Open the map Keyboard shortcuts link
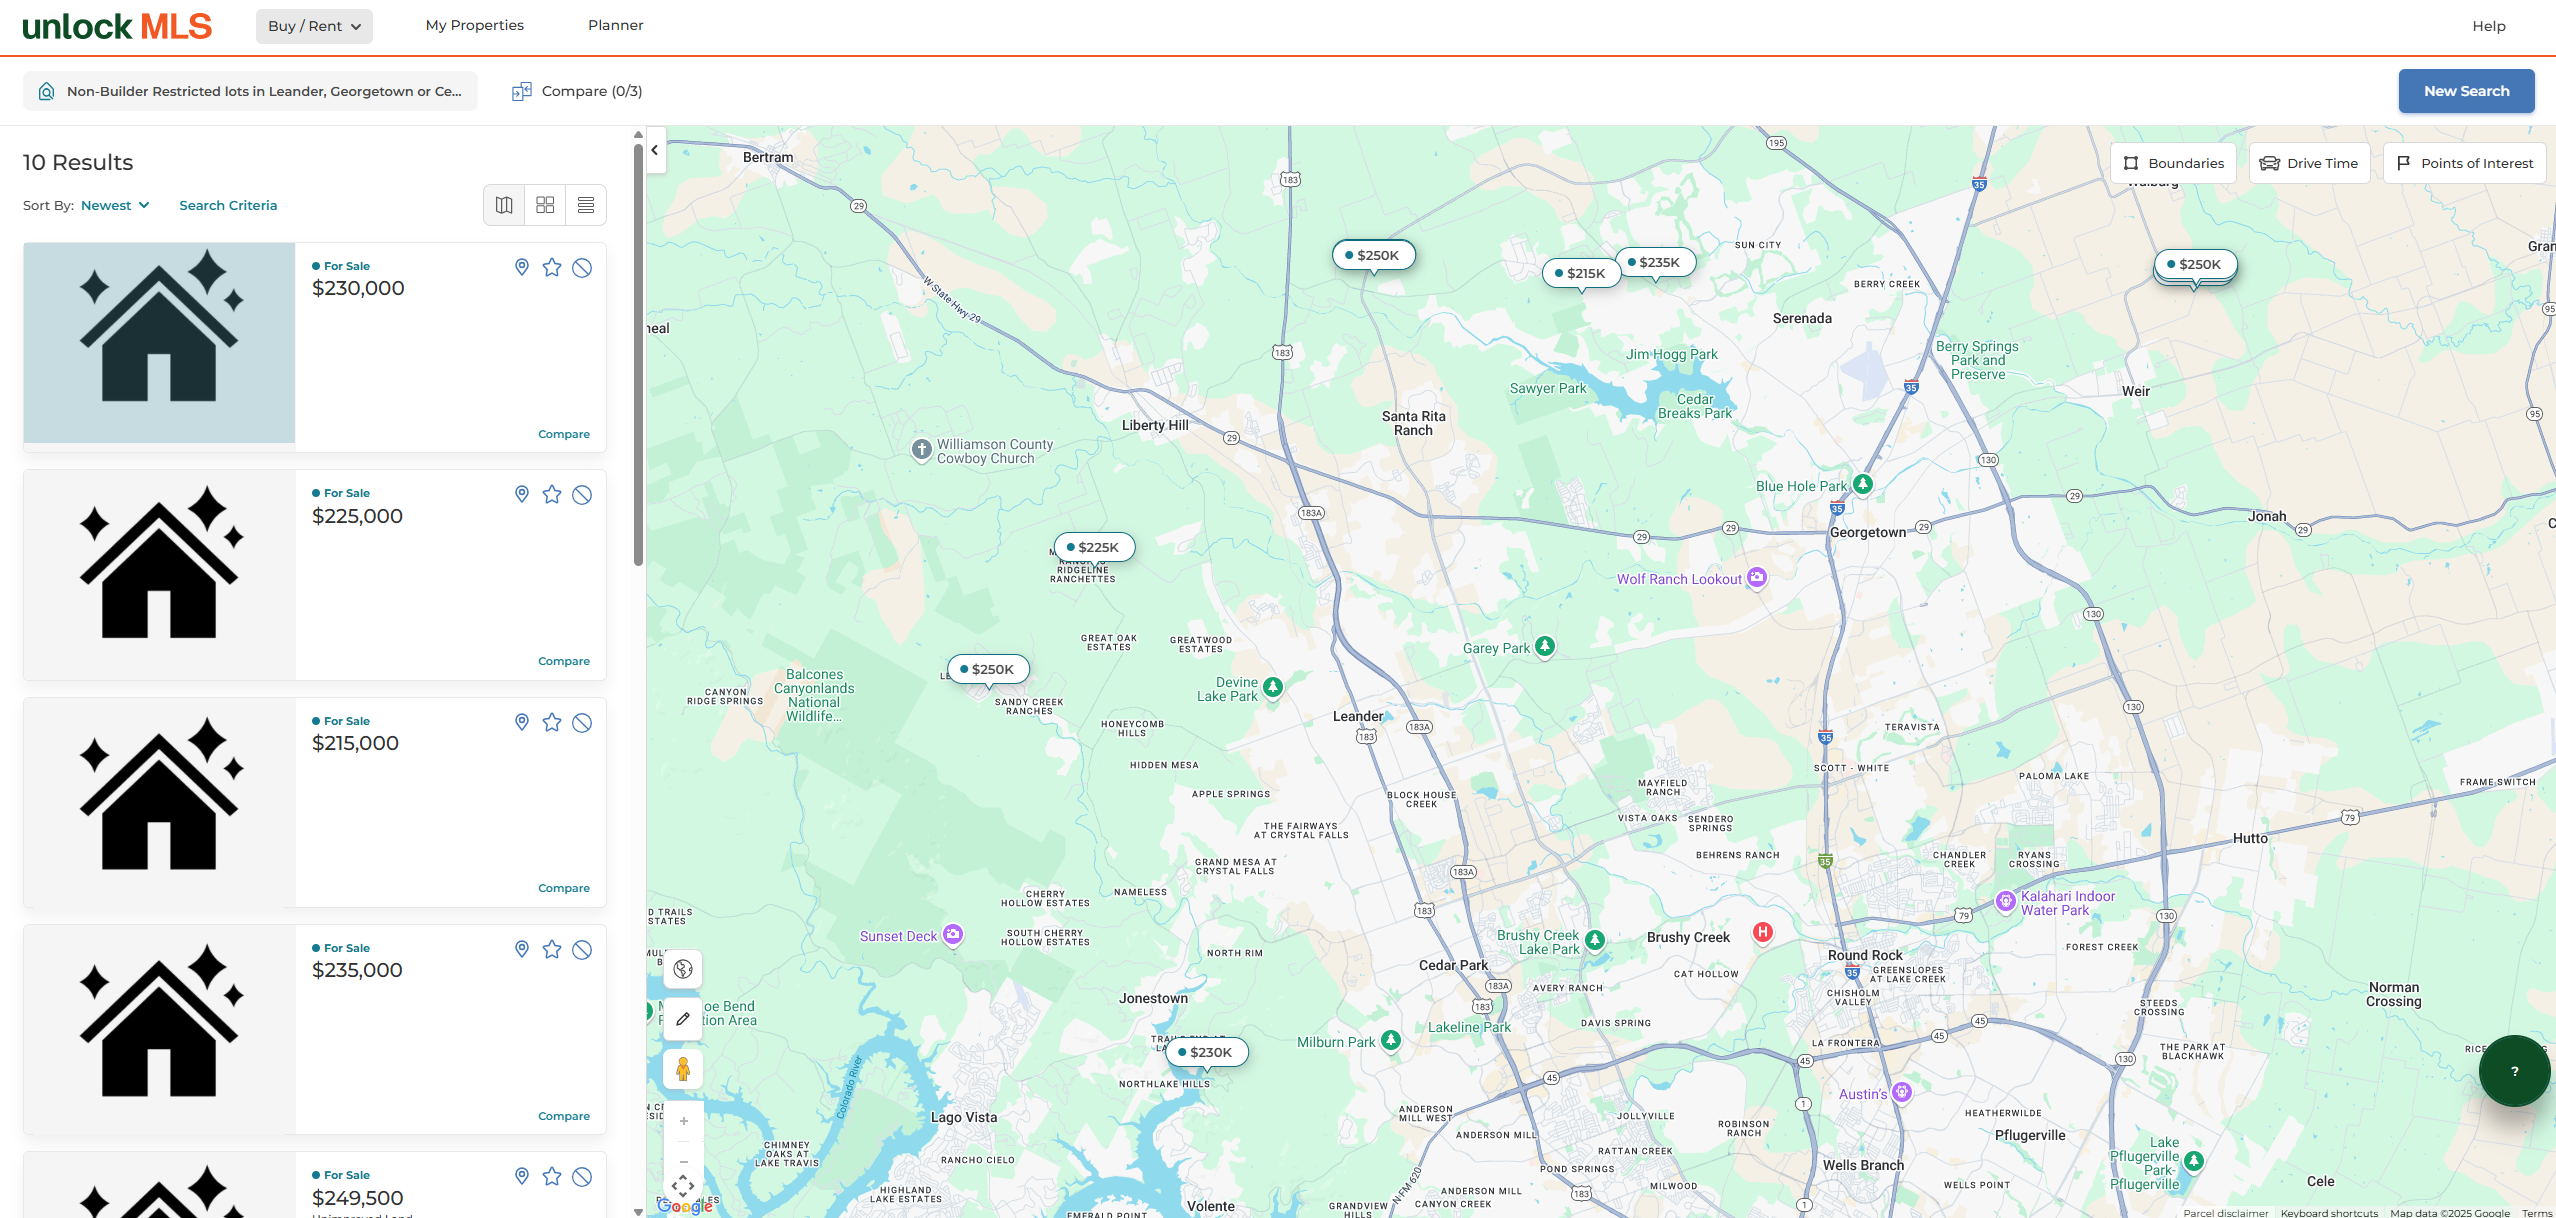 (2329, 1213)
